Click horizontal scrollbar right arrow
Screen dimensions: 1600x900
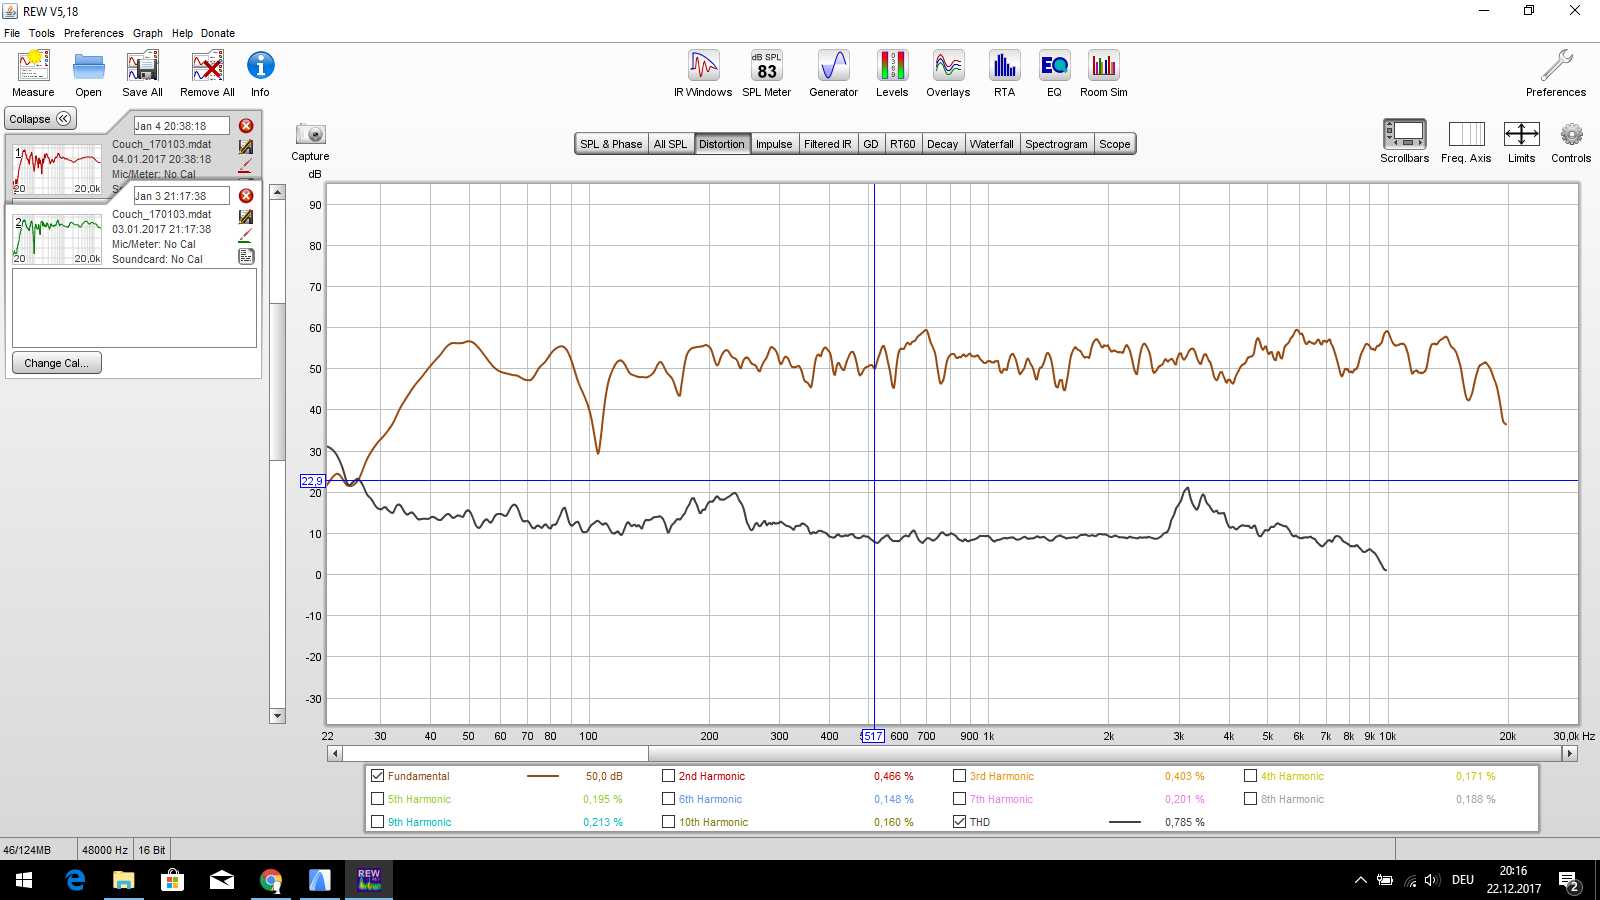click(1570, 754)
